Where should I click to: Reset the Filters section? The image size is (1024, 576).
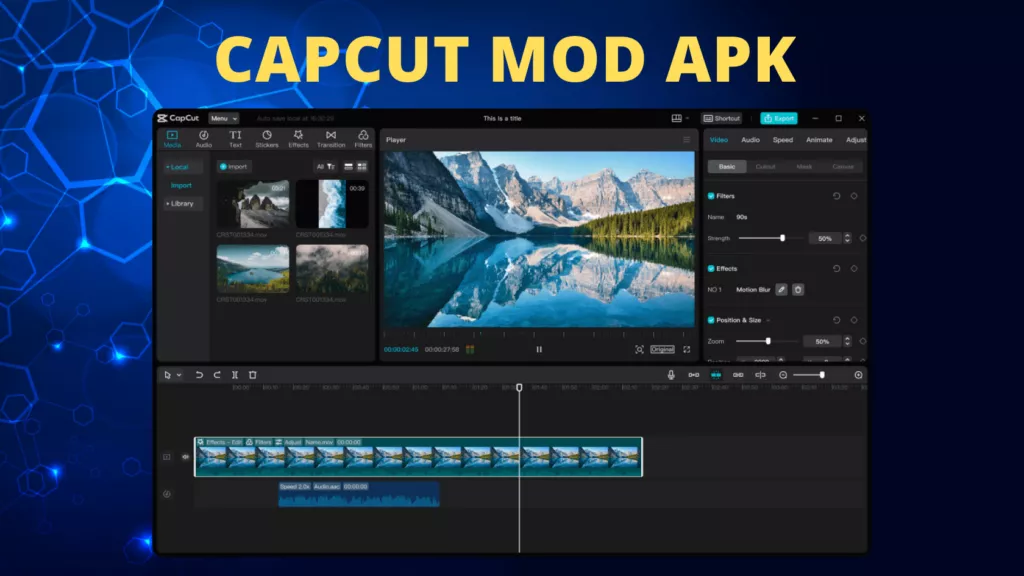[x=837, y=196]
